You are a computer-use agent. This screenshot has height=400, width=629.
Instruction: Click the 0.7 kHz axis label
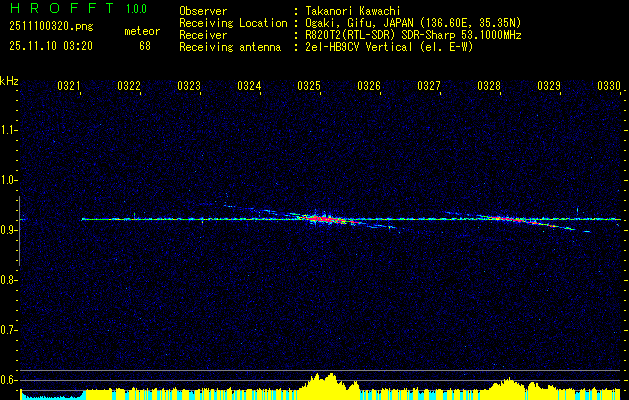coord(8,330)
